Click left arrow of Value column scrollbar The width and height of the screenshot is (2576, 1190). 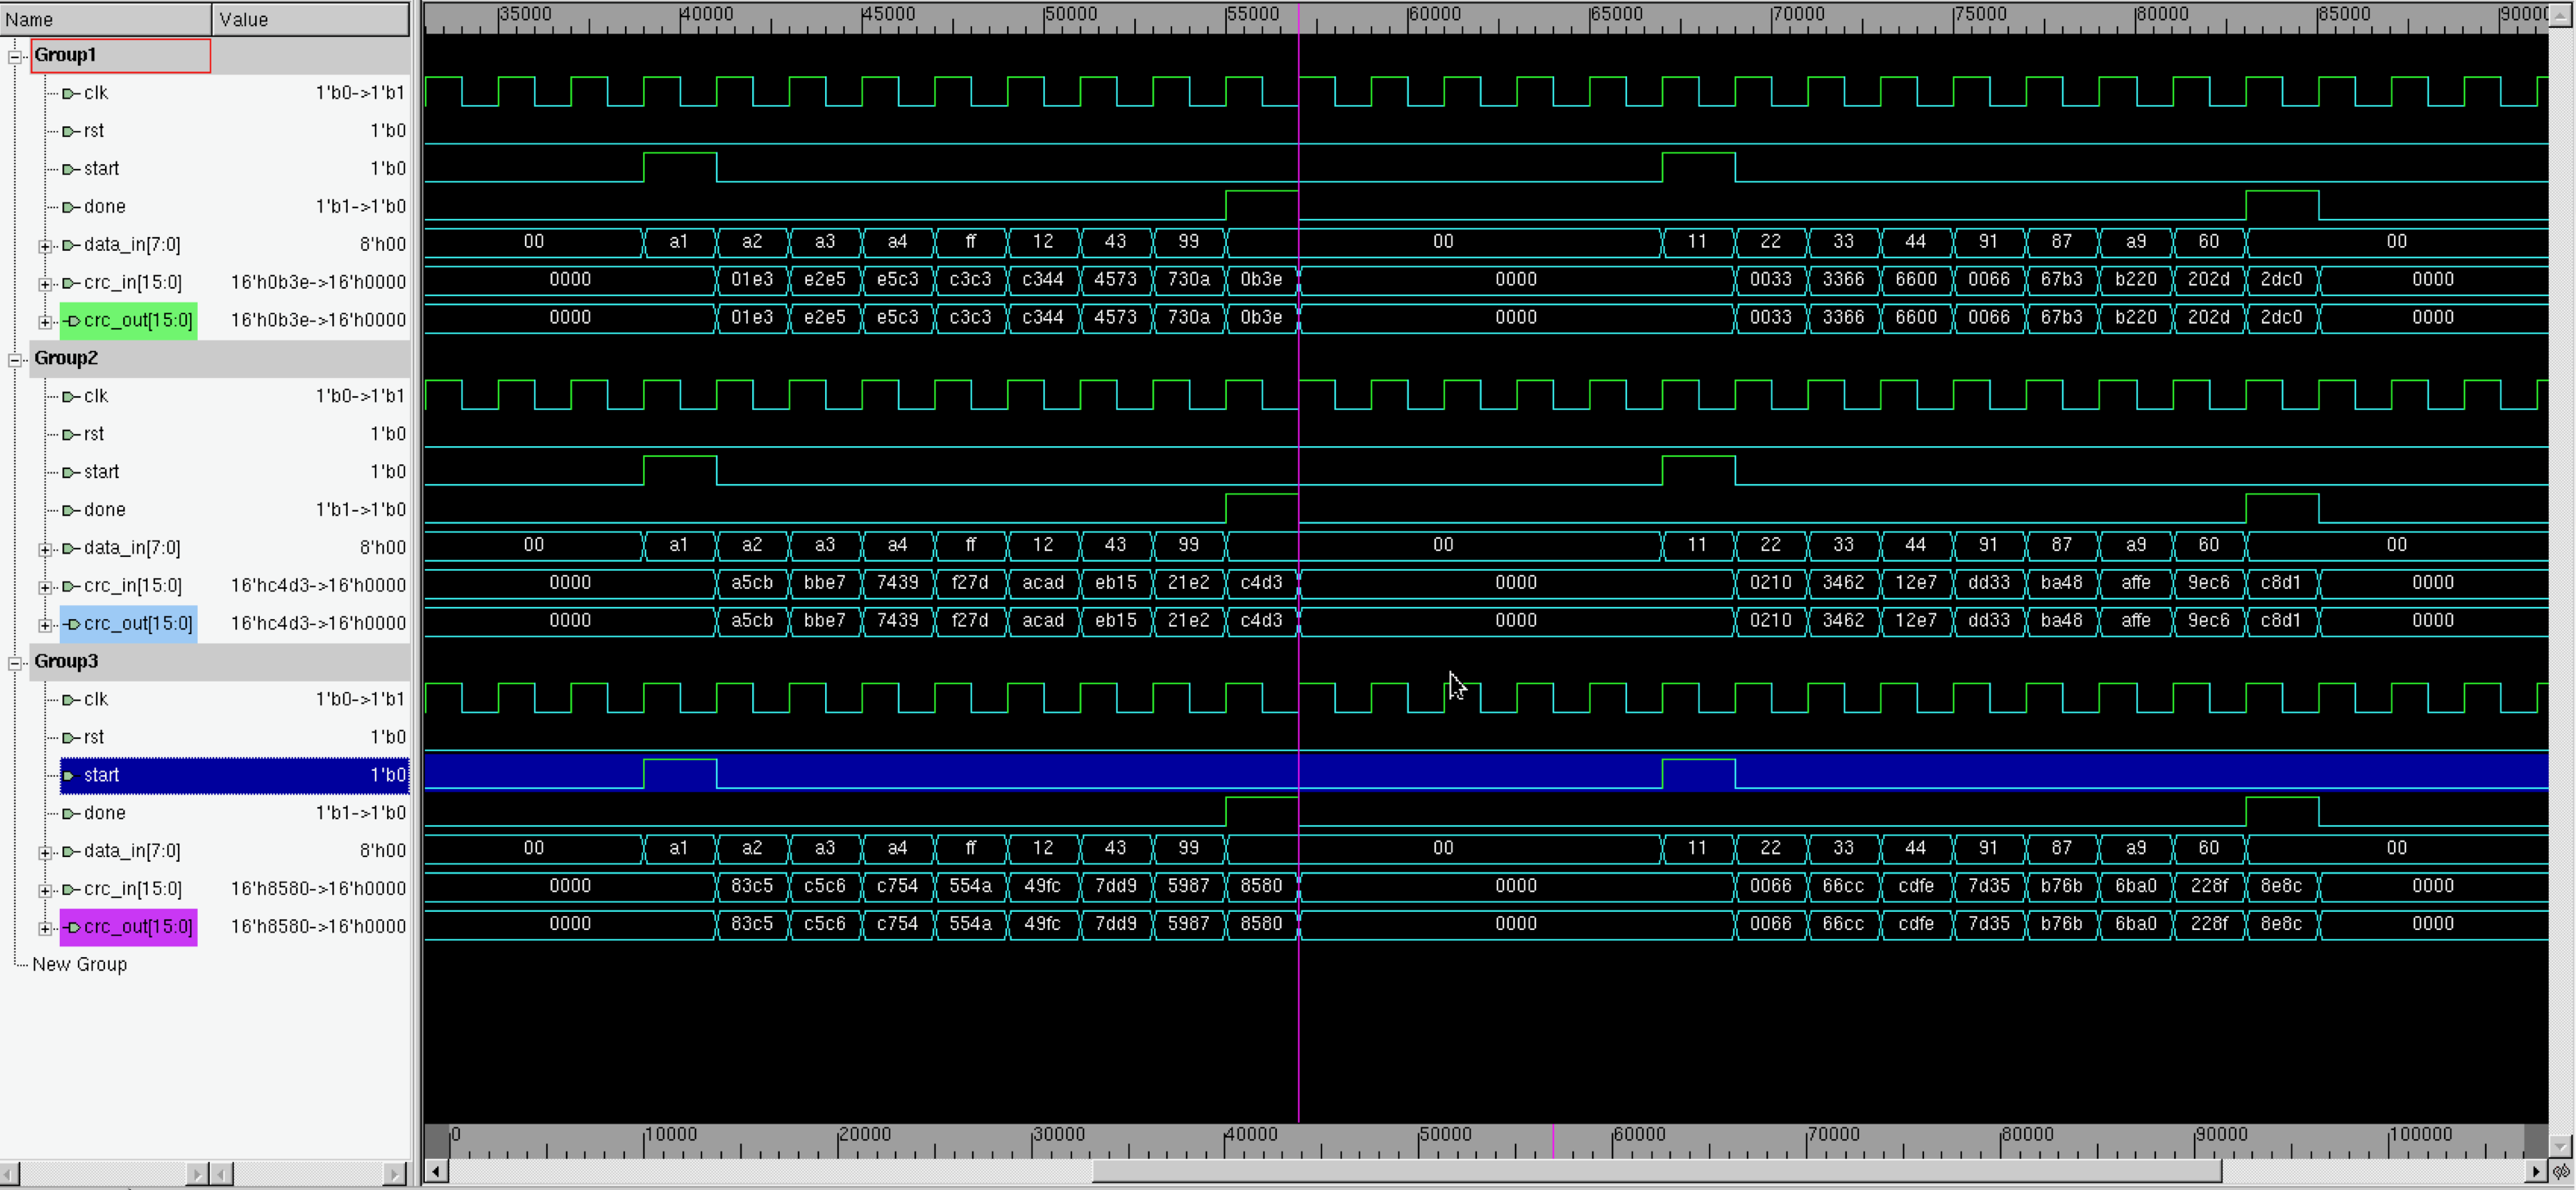[223, 1172]
